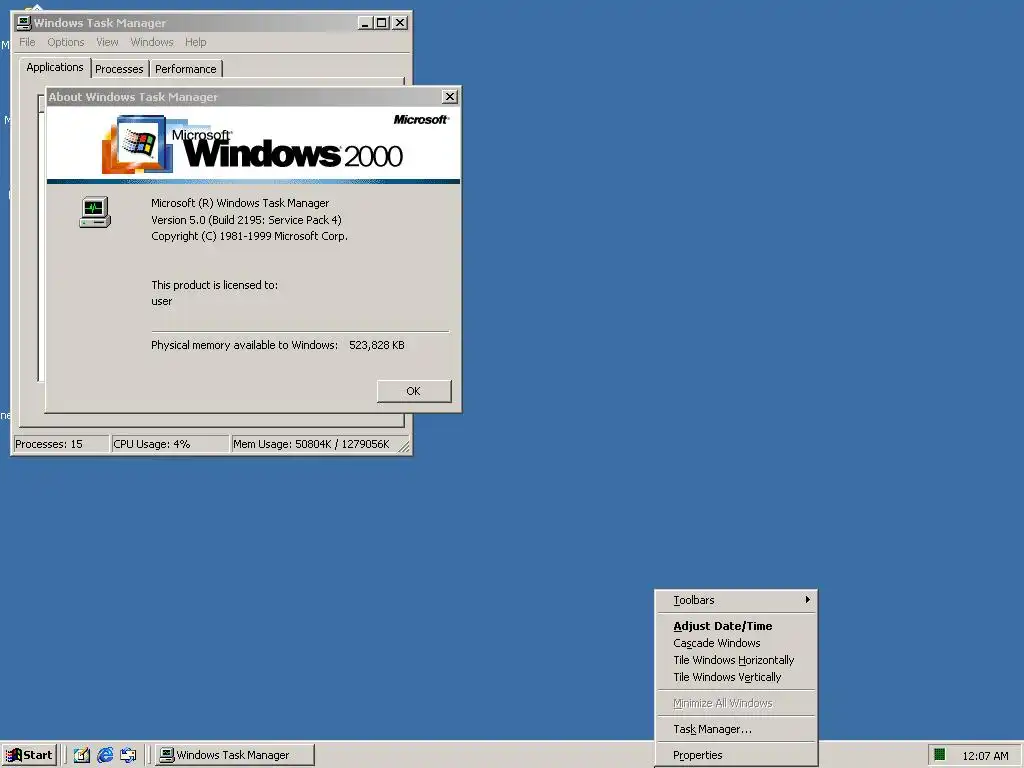Choose Task Manager... from context menu
The width and height of the screenshot is (1024, 768).
tap(737, 729)
